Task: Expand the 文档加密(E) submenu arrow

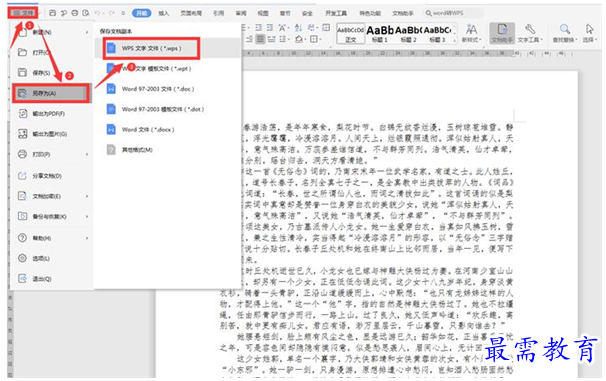Action: [x=87, y=196]
